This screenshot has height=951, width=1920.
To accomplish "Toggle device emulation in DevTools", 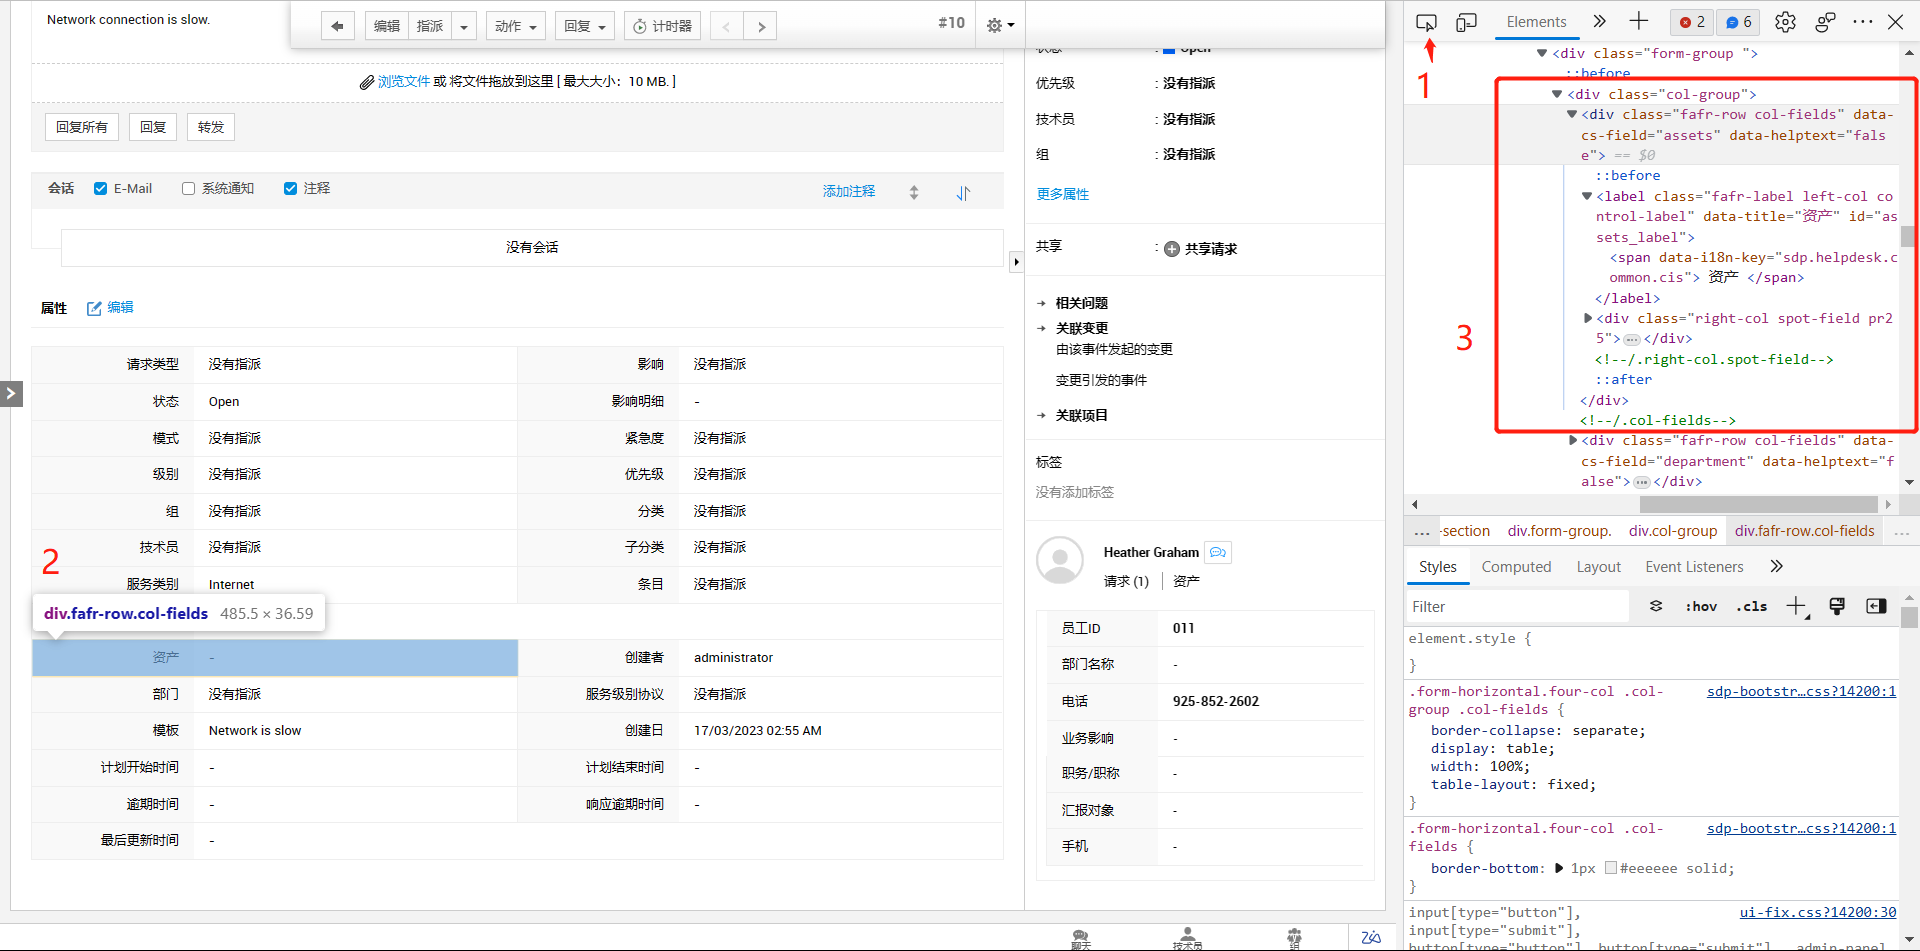I will 1466,23.
